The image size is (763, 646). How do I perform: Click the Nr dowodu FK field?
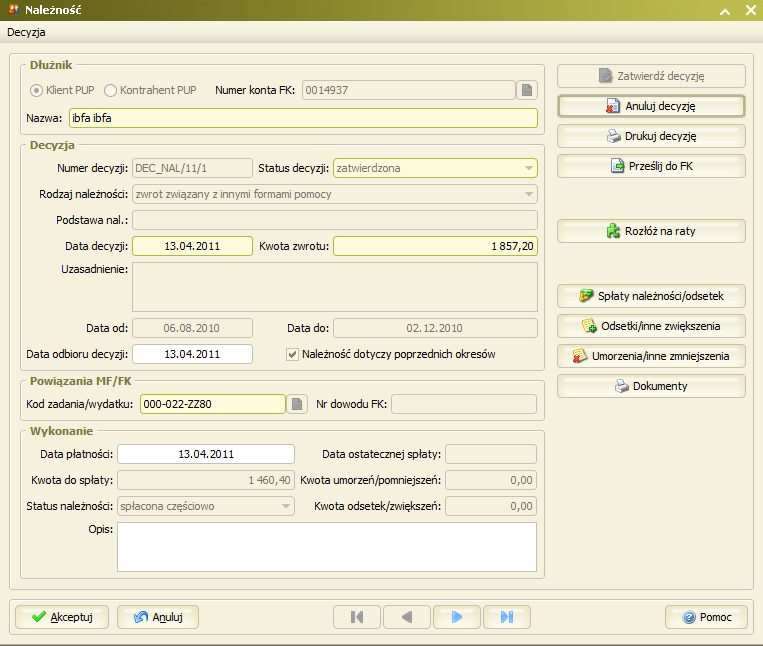[x=464, y=404]
